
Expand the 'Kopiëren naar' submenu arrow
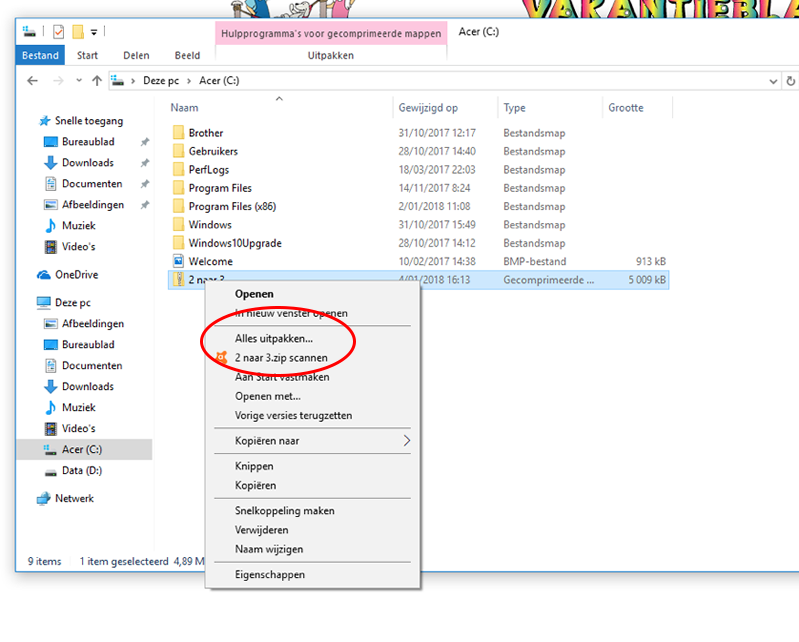tap(406, 441)
